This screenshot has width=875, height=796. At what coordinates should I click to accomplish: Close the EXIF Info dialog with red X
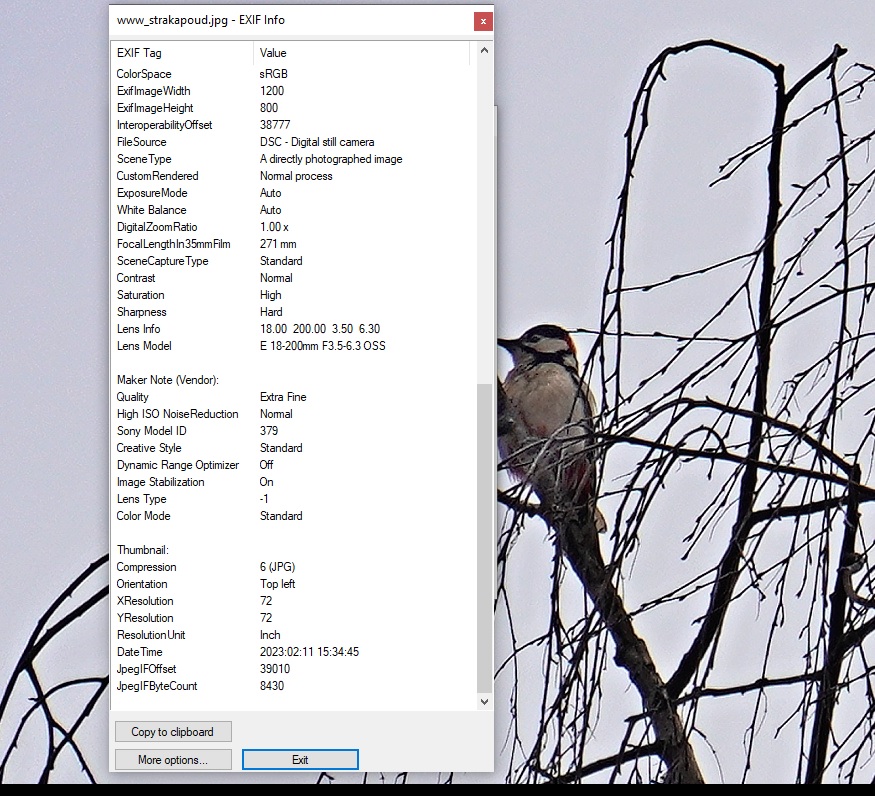(483, 21)
